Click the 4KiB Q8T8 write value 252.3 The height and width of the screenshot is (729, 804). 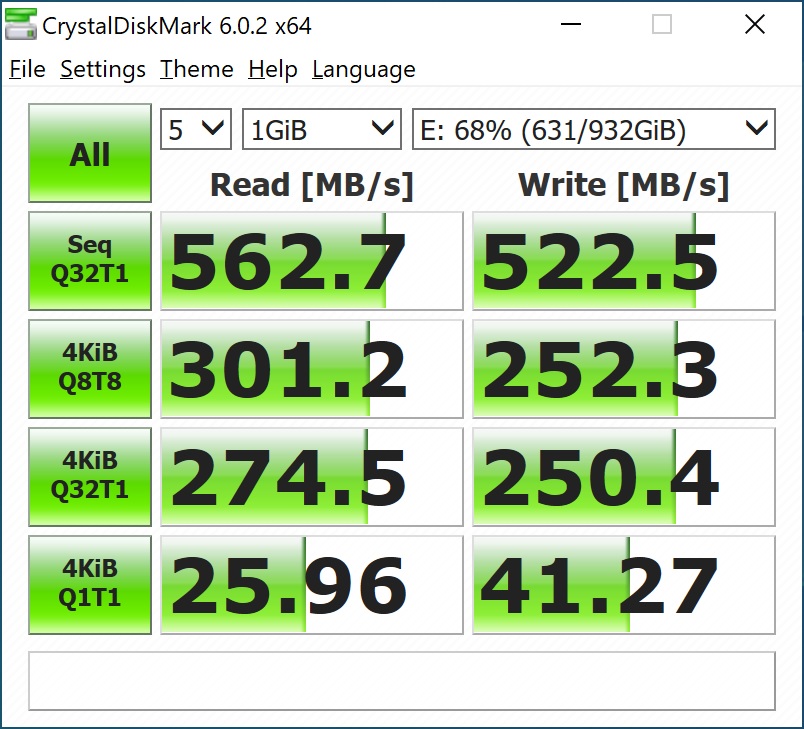624,369
